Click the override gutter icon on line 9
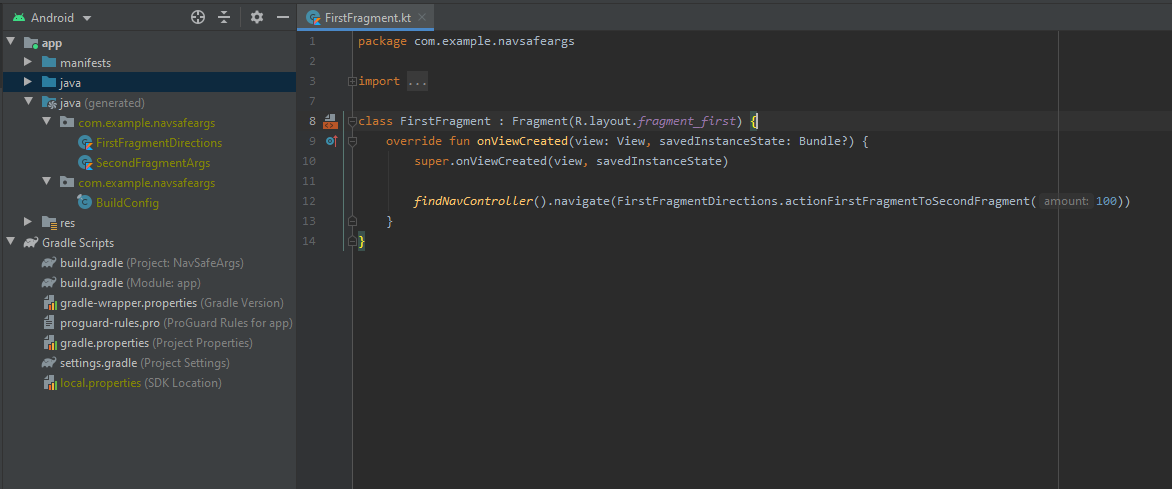This screenshot has width=1172, height=489. [x=330, y=142]
